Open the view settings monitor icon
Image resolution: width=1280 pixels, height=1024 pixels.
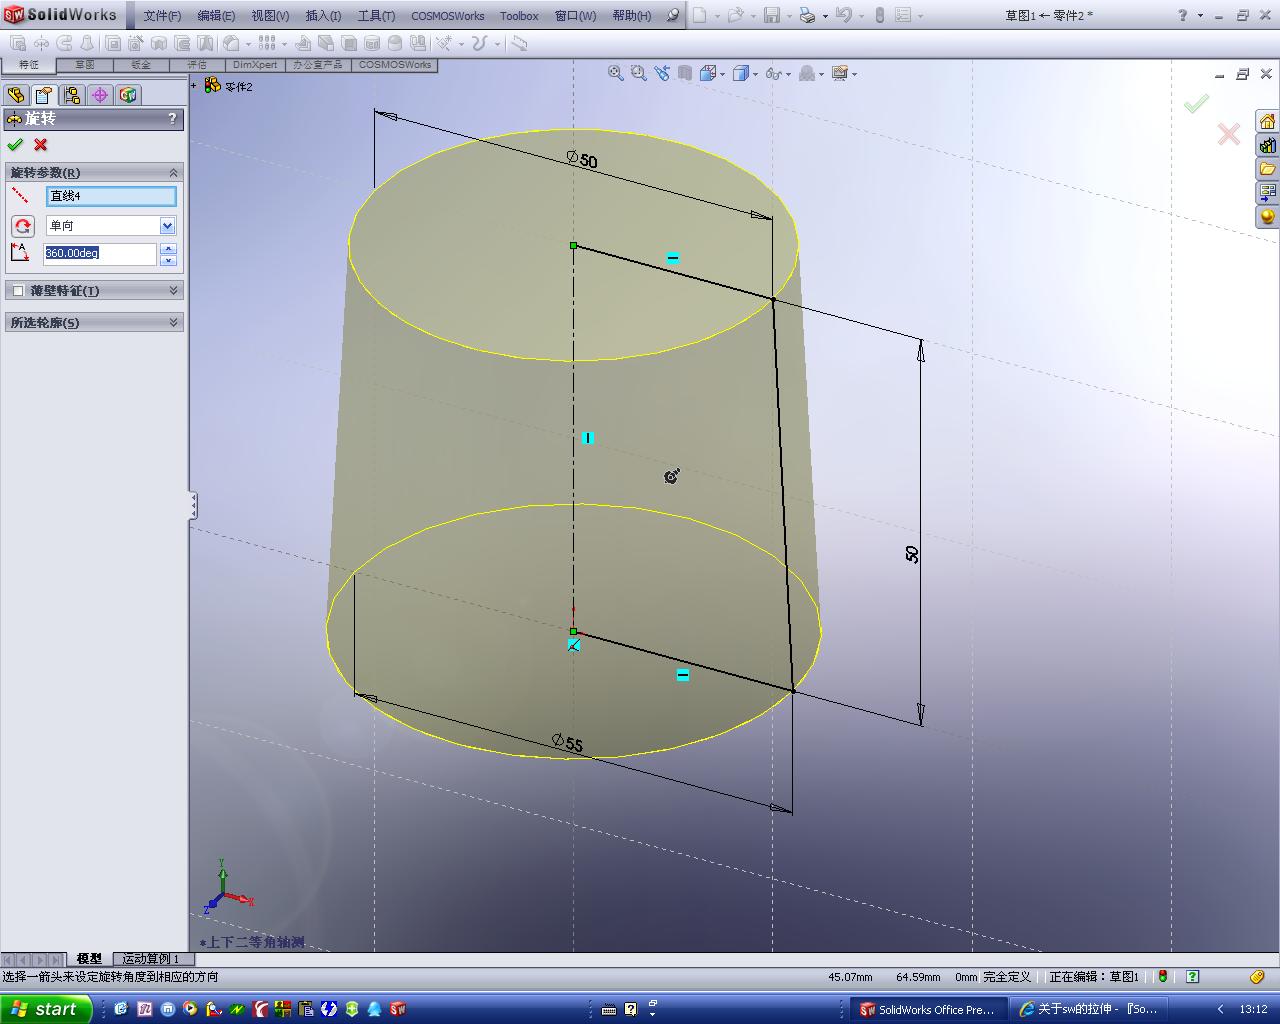839,73
